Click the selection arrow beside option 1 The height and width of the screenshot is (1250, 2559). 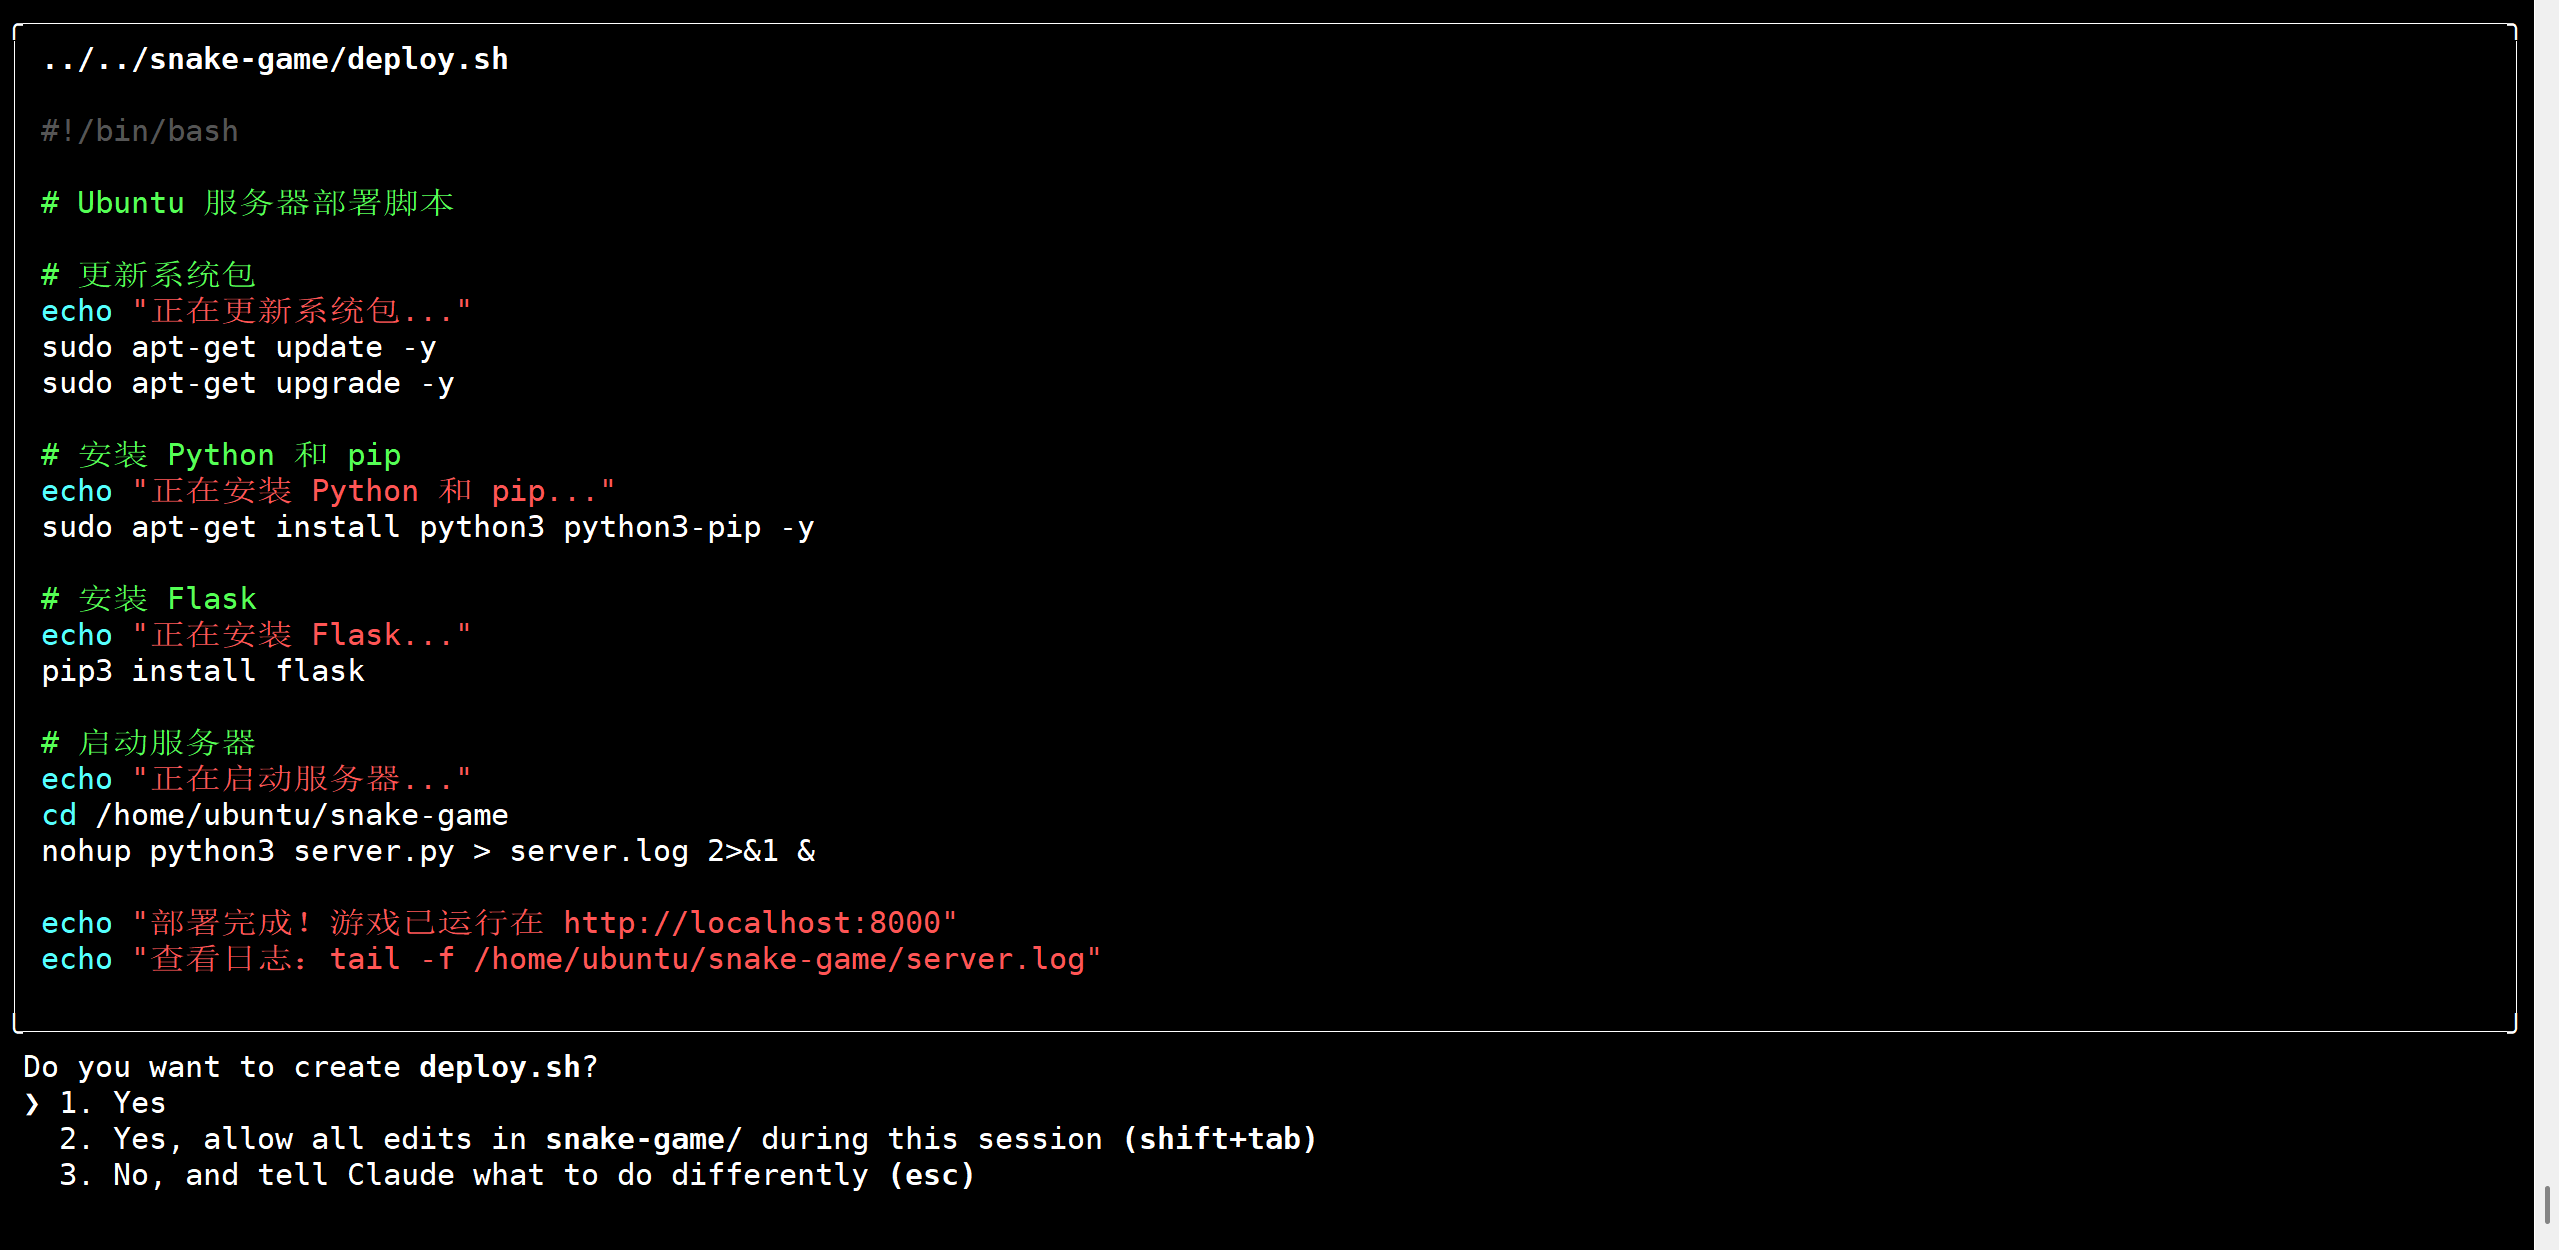pyautogui.click(x=32, y=1103)
